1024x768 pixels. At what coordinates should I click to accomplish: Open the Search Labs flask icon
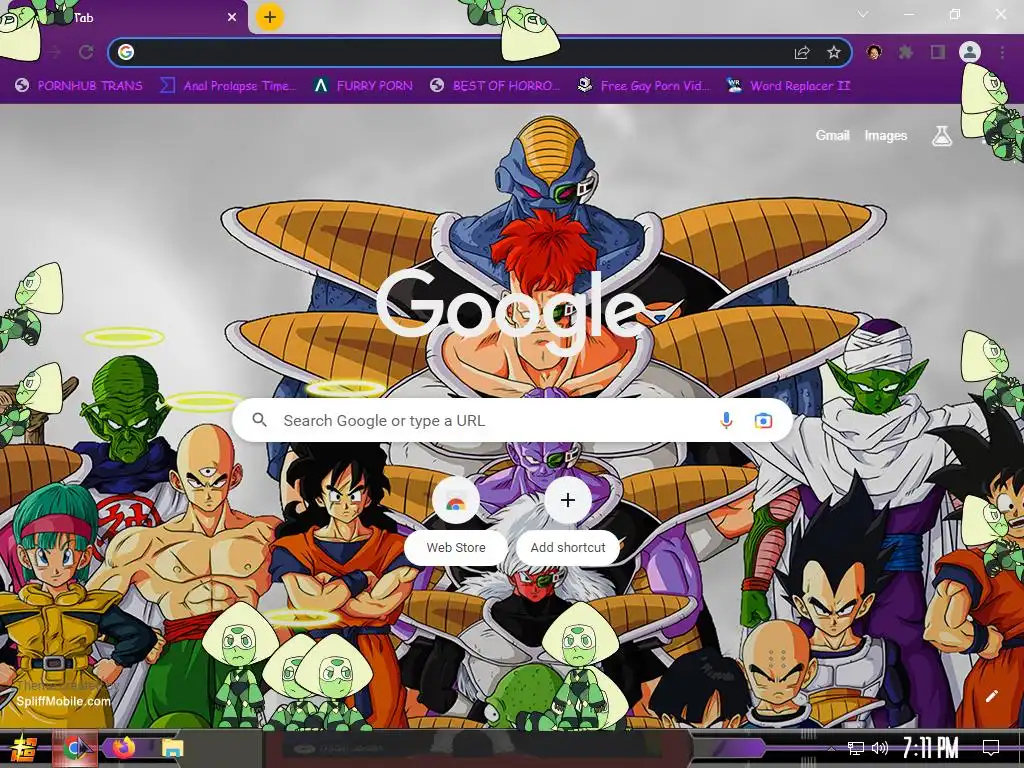pos(942,135)
